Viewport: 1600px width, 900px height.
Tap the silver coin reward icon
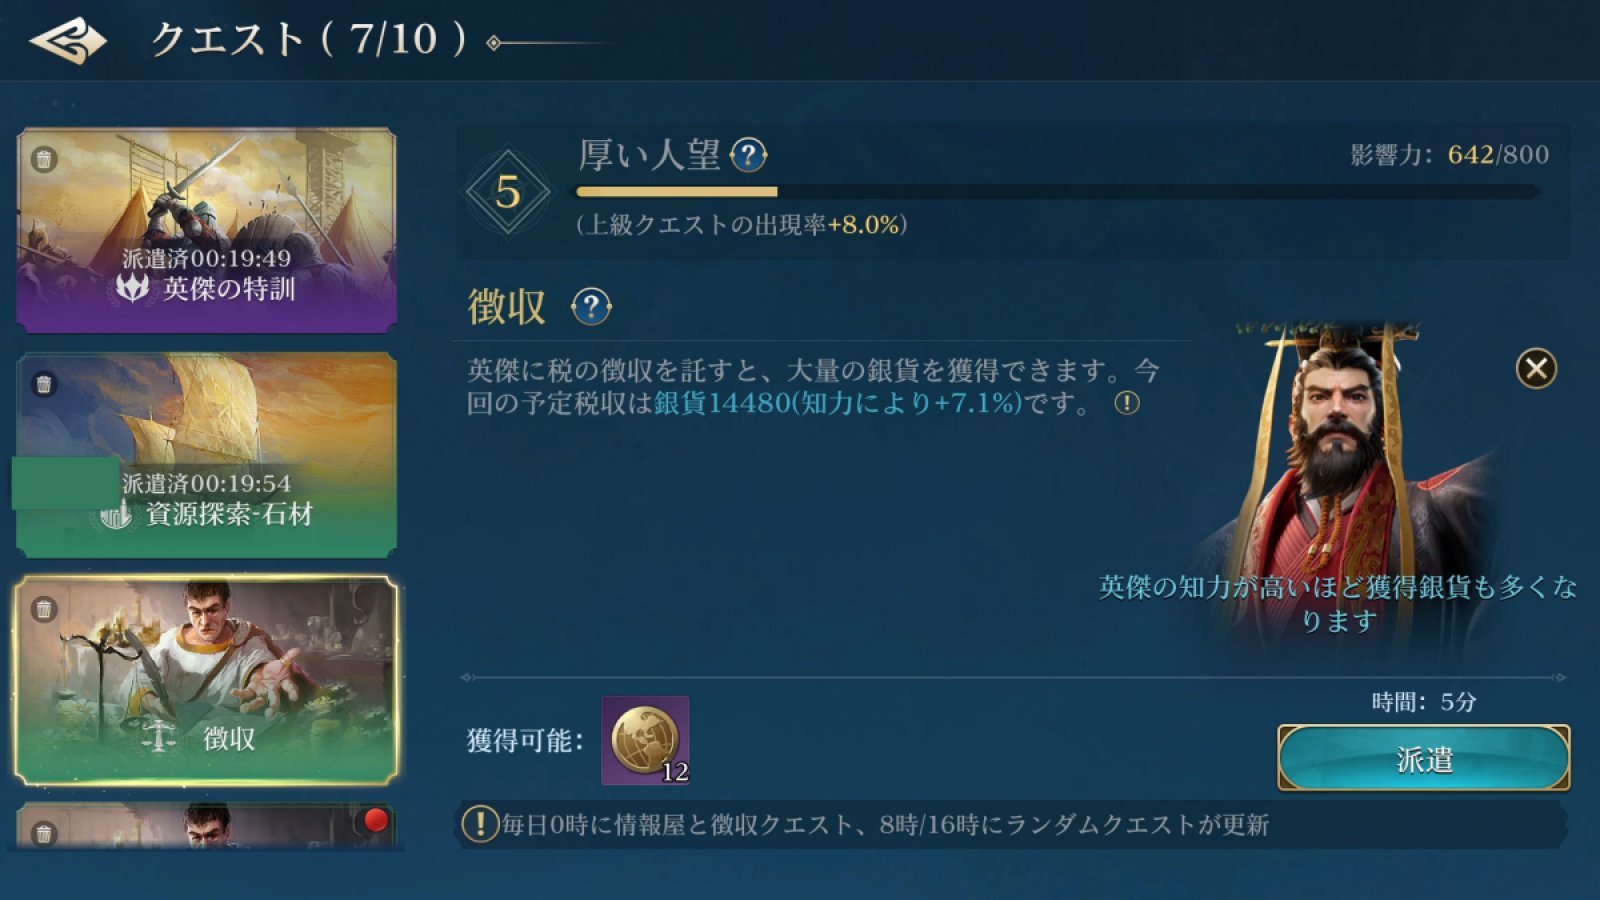645,741
